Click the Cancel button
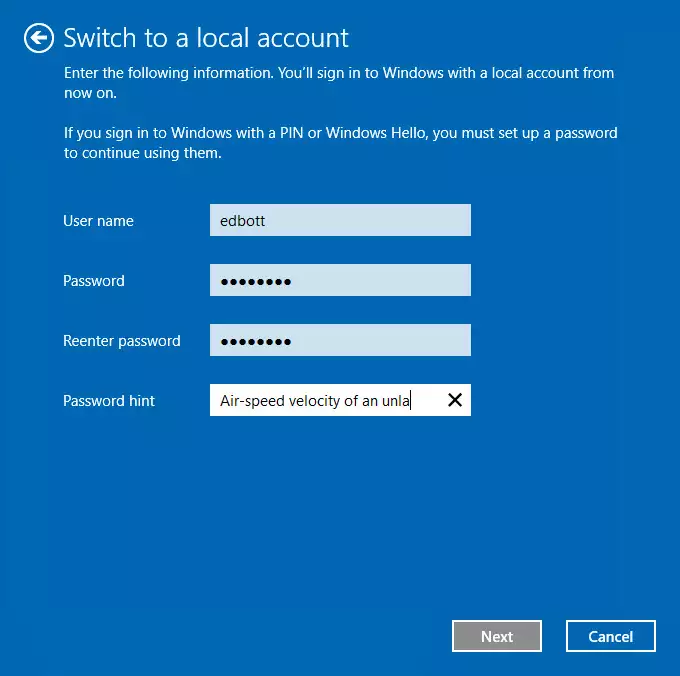 tap(610, 636)
